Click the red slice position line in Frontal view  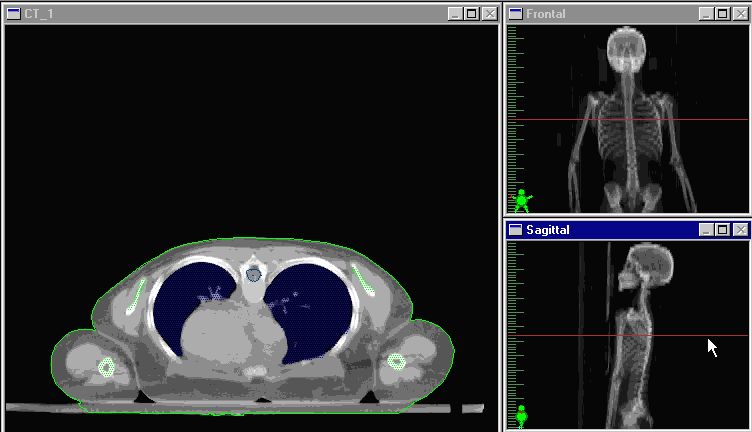pos(628,119)
